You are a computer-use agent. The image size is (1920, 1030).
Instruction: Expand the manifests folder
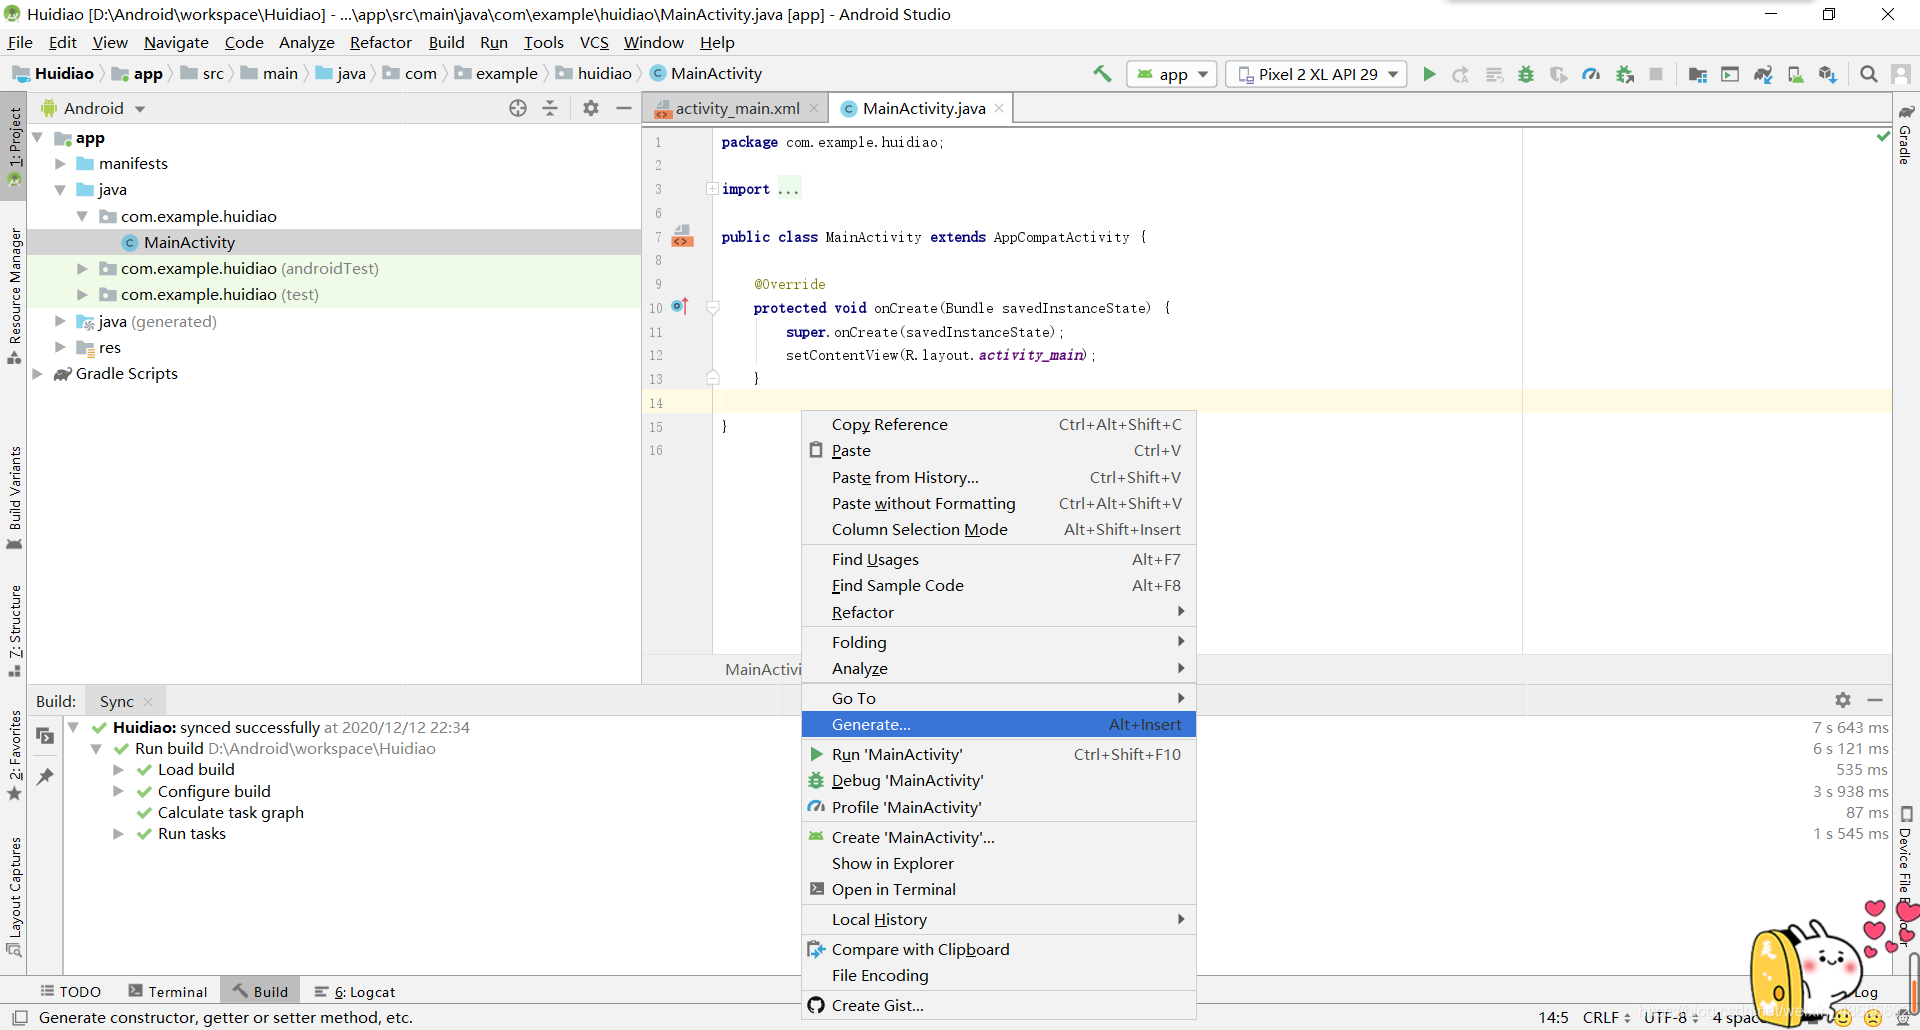[61, 163]
